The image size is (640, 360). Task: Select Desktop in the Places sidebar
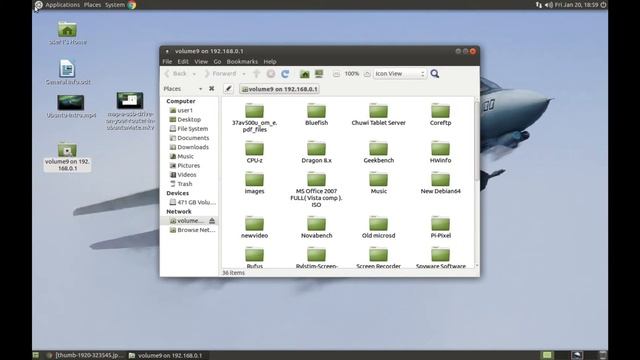pos(189,120)
